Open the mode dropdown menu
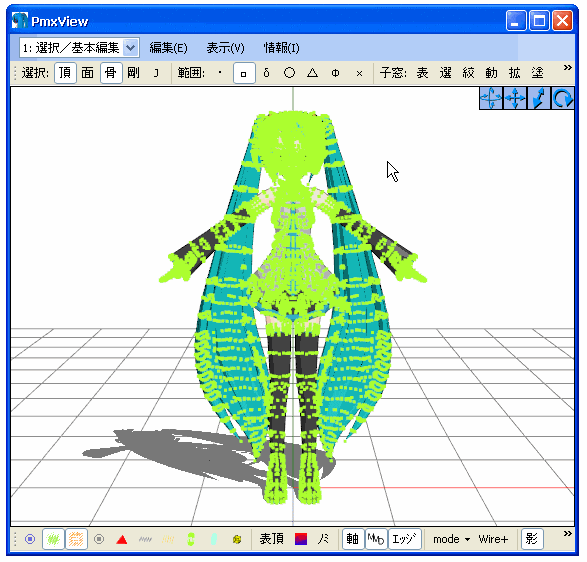The image size is (587, 562). coord(451,539)
